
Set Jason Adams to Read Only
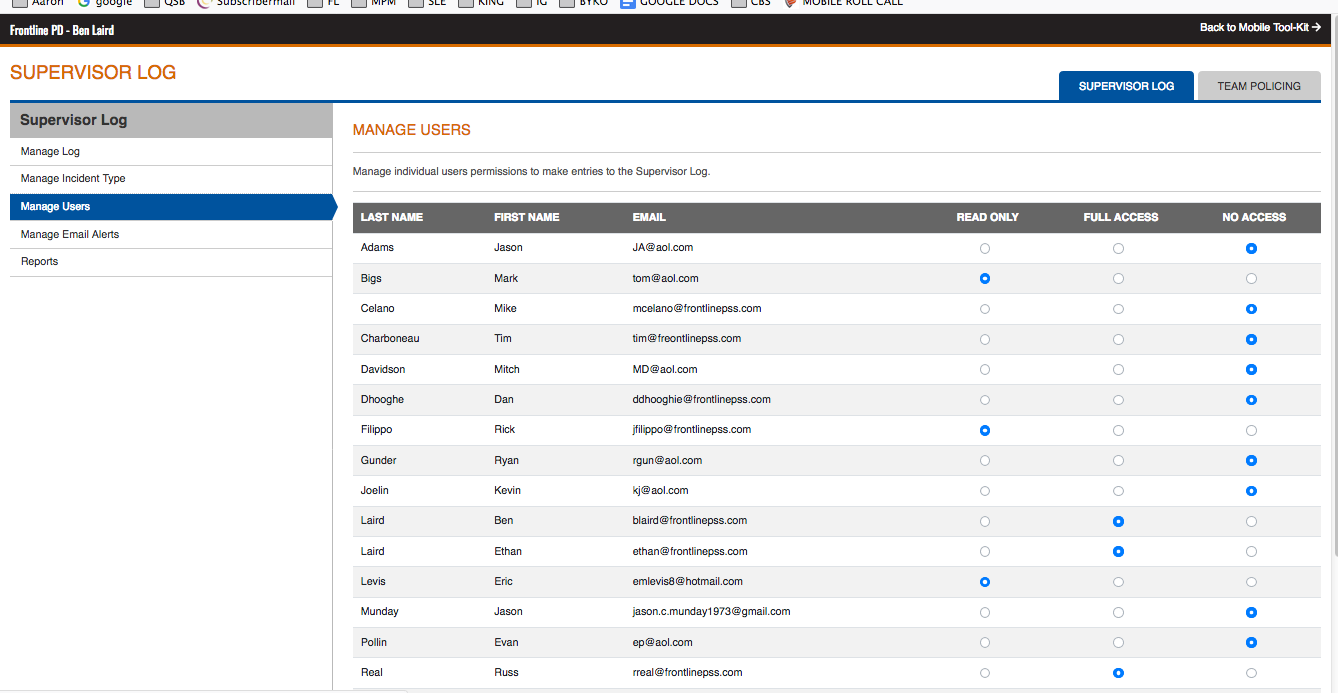(x=985, y=248)
